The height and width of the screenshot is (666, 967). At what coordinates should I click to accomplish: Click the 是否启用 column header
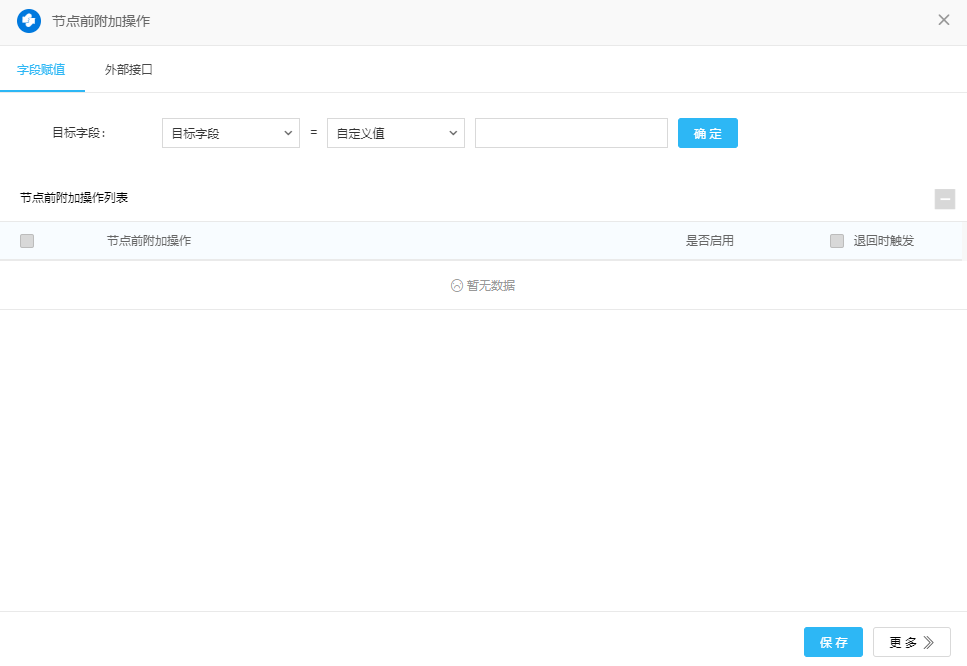(710, 241)
